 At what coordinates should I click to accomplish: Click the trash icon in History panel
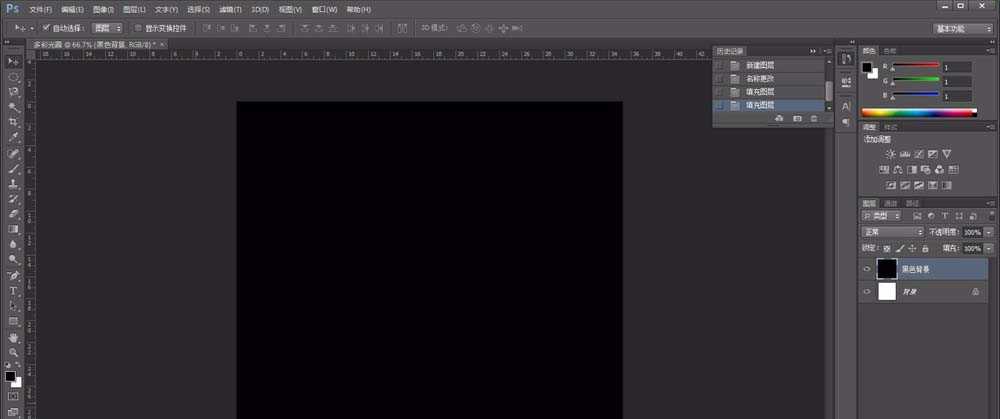point(814,119)
